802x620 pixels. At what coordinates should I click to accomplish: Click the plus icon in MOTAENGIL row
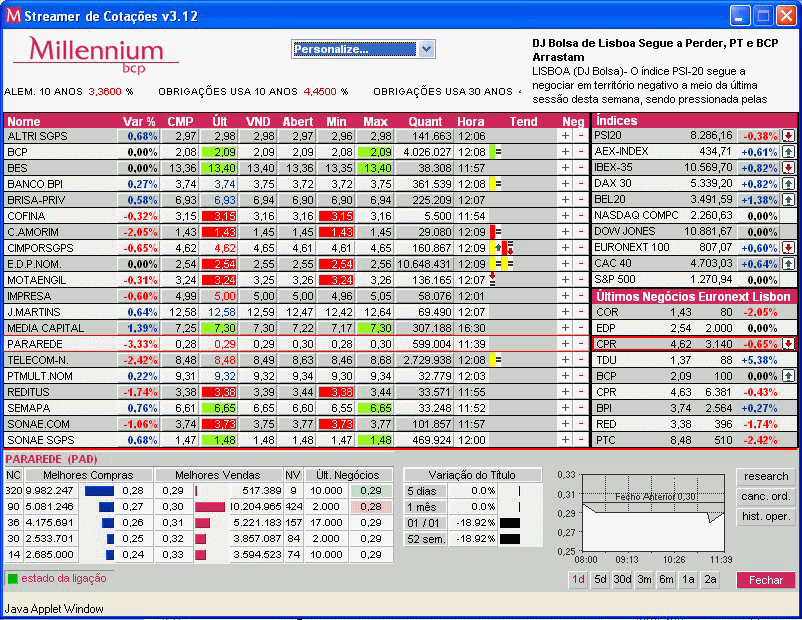pos(565,280)
